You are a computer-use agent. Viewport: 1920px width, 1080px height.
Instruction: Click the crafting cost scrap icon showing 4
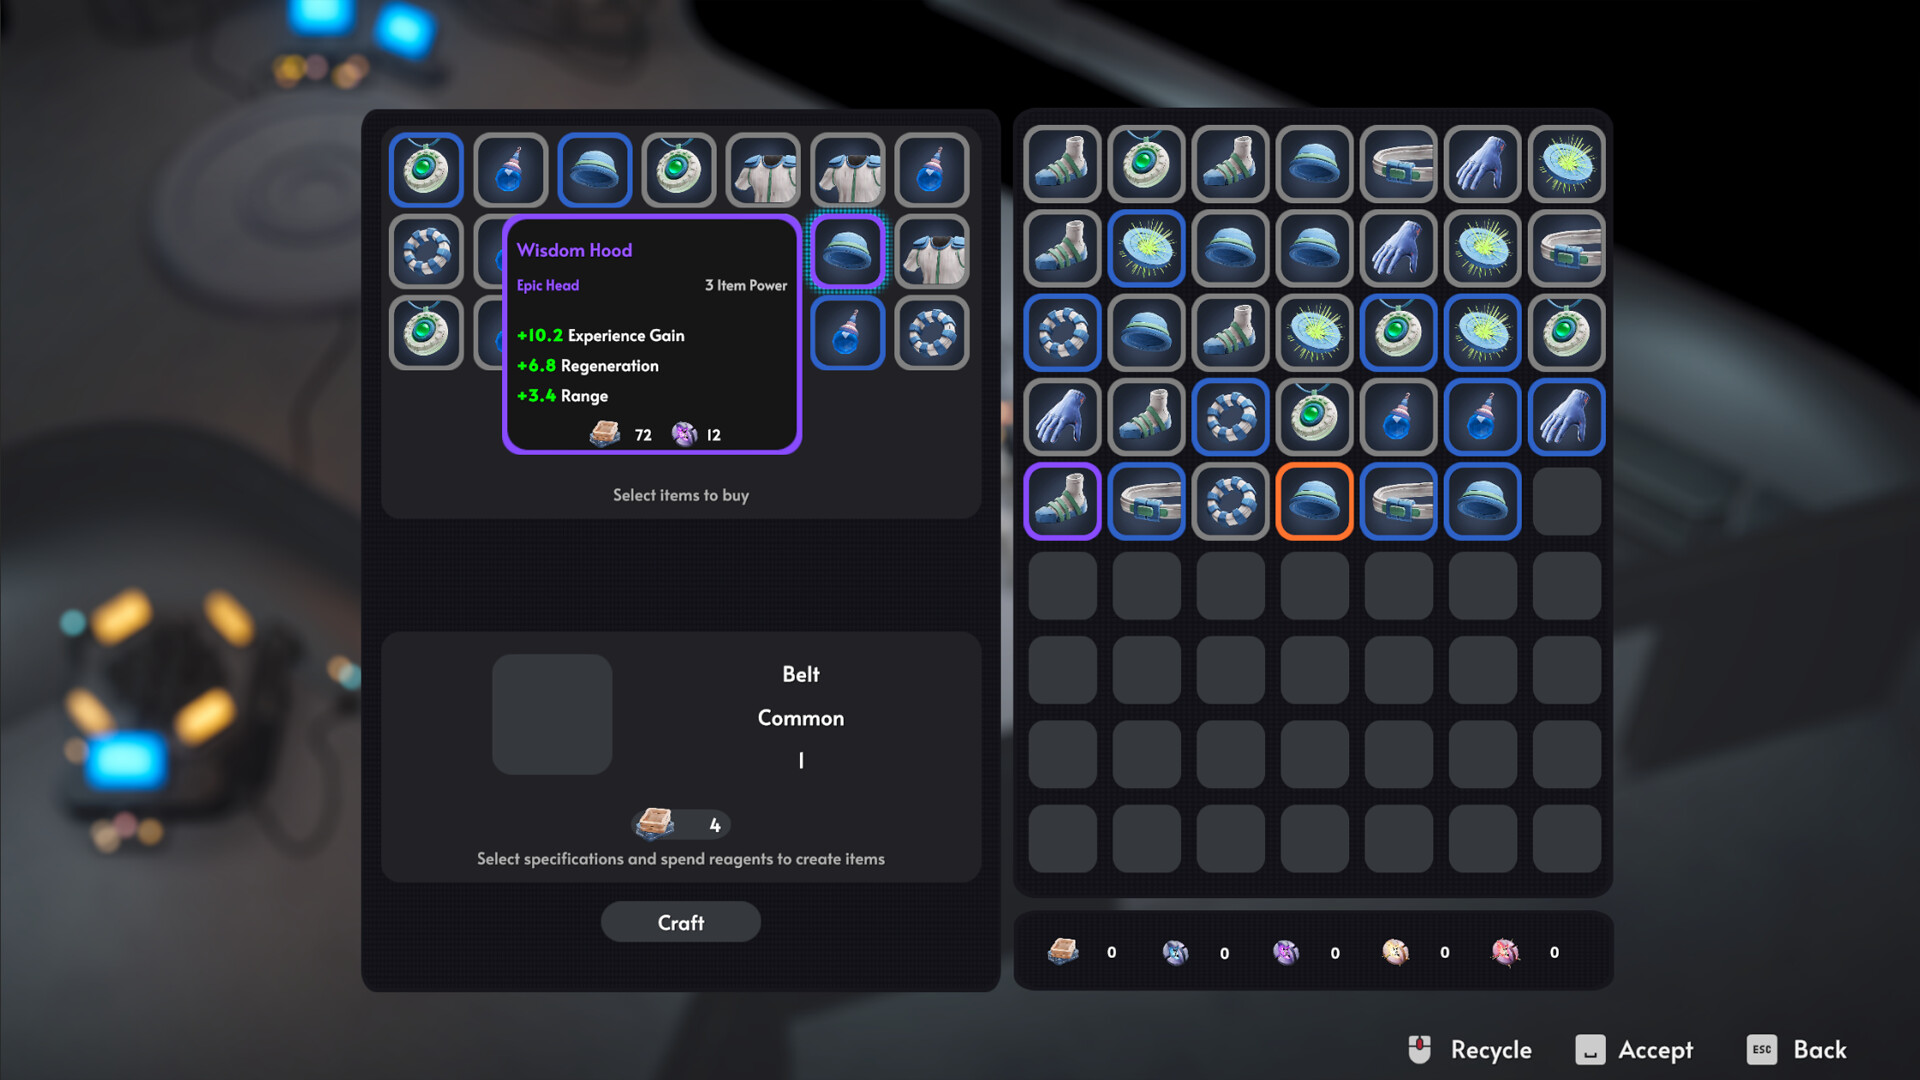[655, 824]
